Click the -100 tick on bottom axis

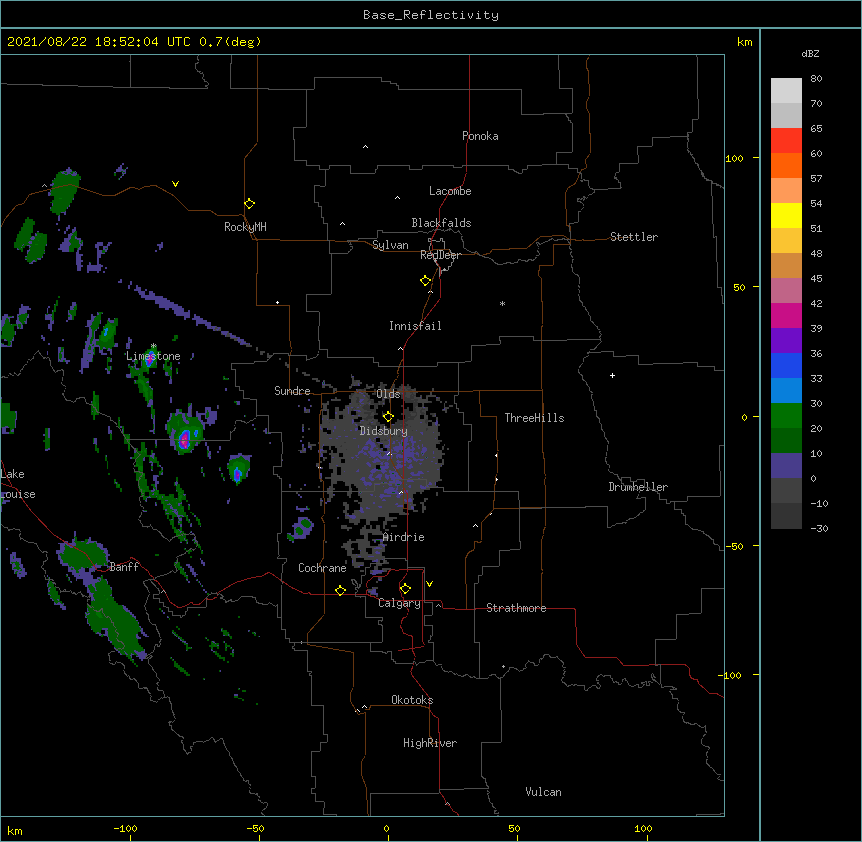click(x=125, y=828)
